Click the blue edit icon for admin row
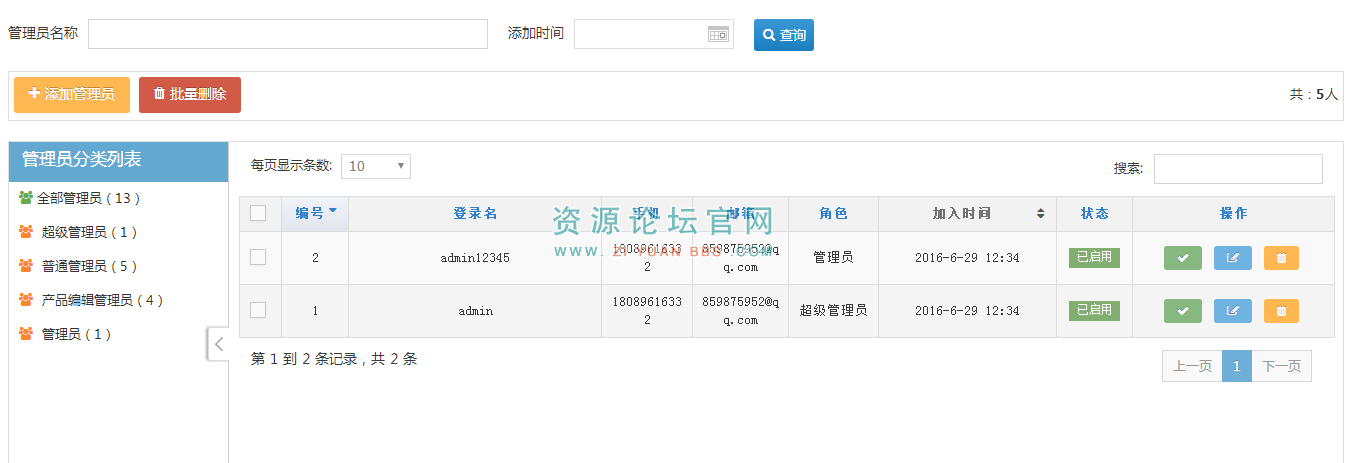The image size is (1355, 463). (1233, 311)
